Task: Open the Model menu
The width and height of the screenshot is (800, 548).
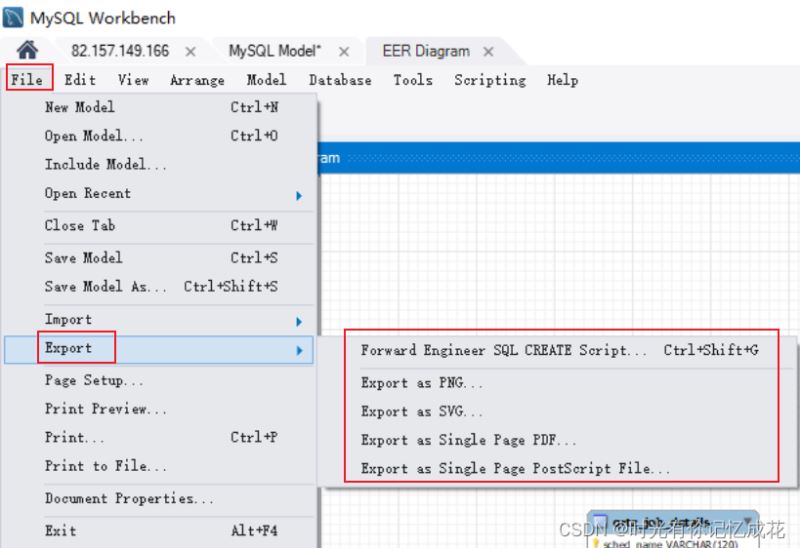Action: (x=266, y=80)
